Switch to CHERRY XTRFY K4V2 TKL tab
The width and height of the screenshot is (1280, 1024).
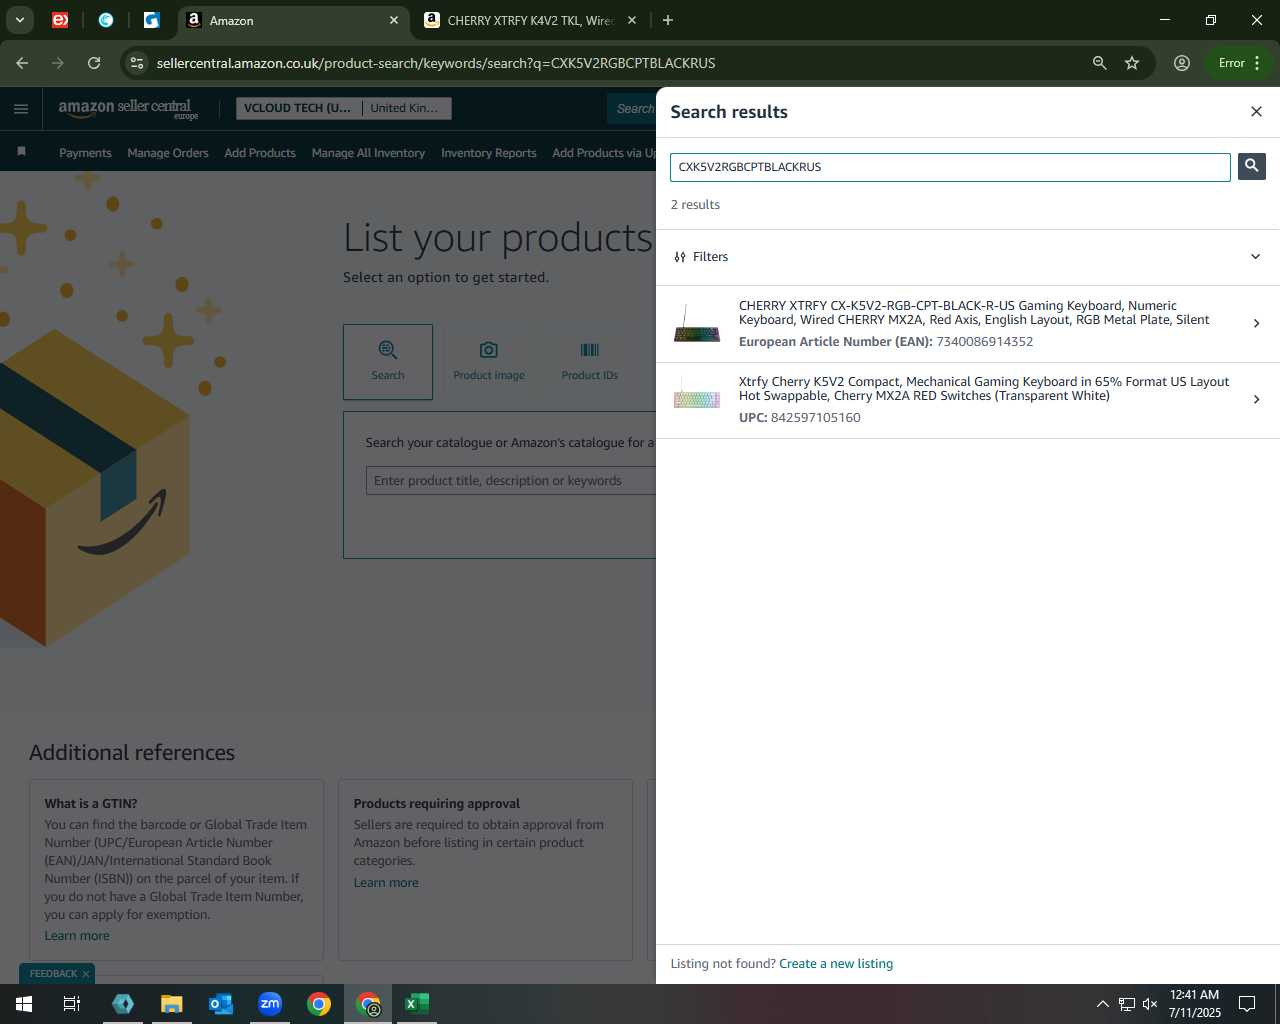coord(530,20)
